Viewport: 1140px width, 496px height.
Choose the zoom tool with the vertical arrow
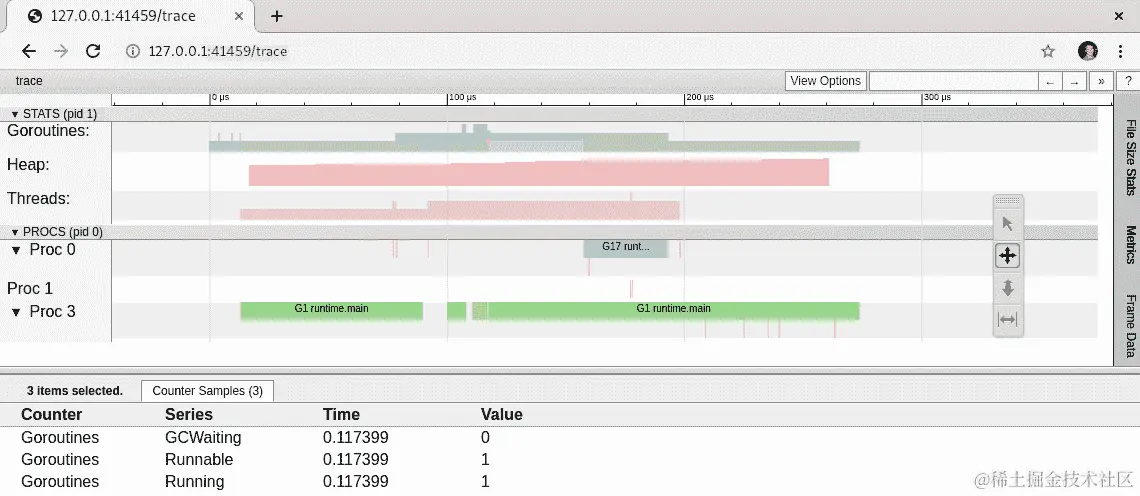click(x=1008, y=288)
